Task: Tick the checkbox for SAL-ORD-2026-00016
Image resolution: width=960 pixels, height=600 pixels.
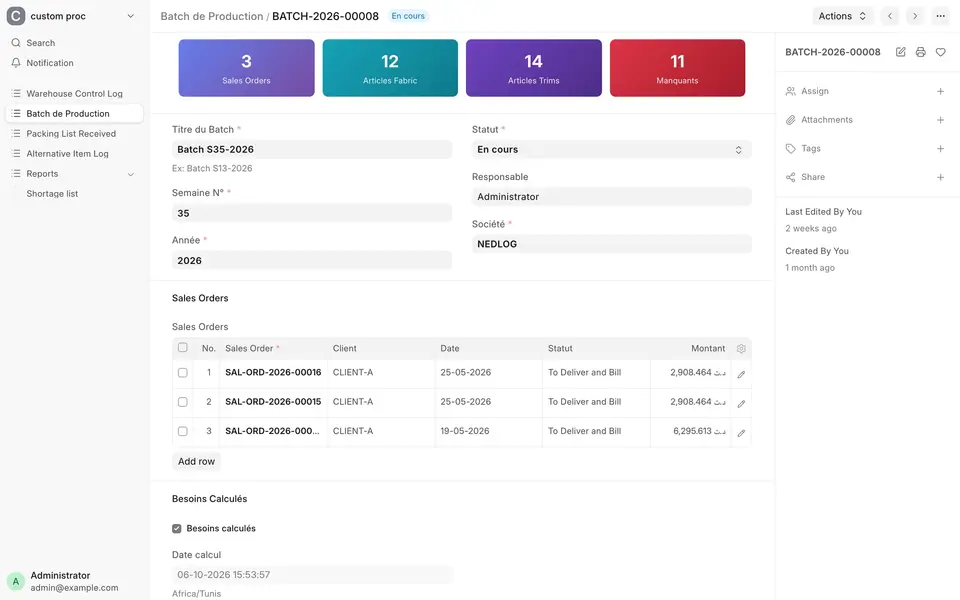Action: coord(182,372)
